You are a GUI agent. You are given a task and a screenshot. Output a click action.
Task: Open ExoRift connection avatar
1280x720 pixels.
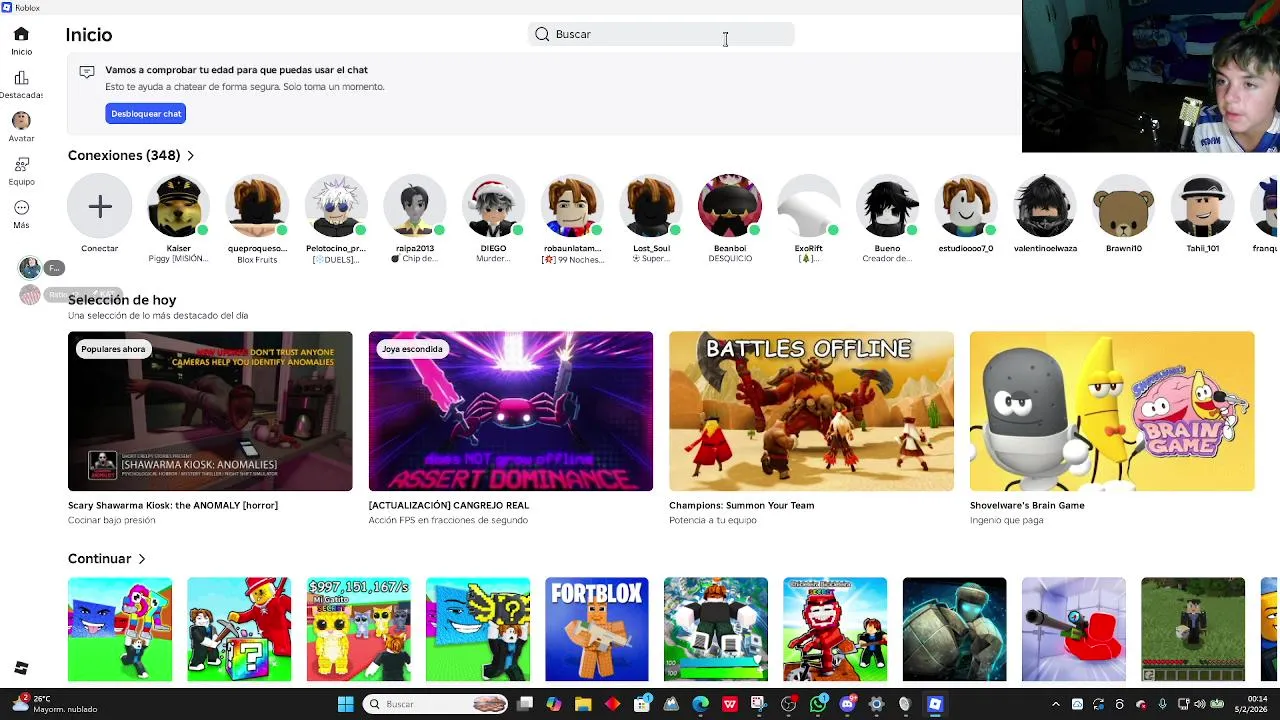809,206
